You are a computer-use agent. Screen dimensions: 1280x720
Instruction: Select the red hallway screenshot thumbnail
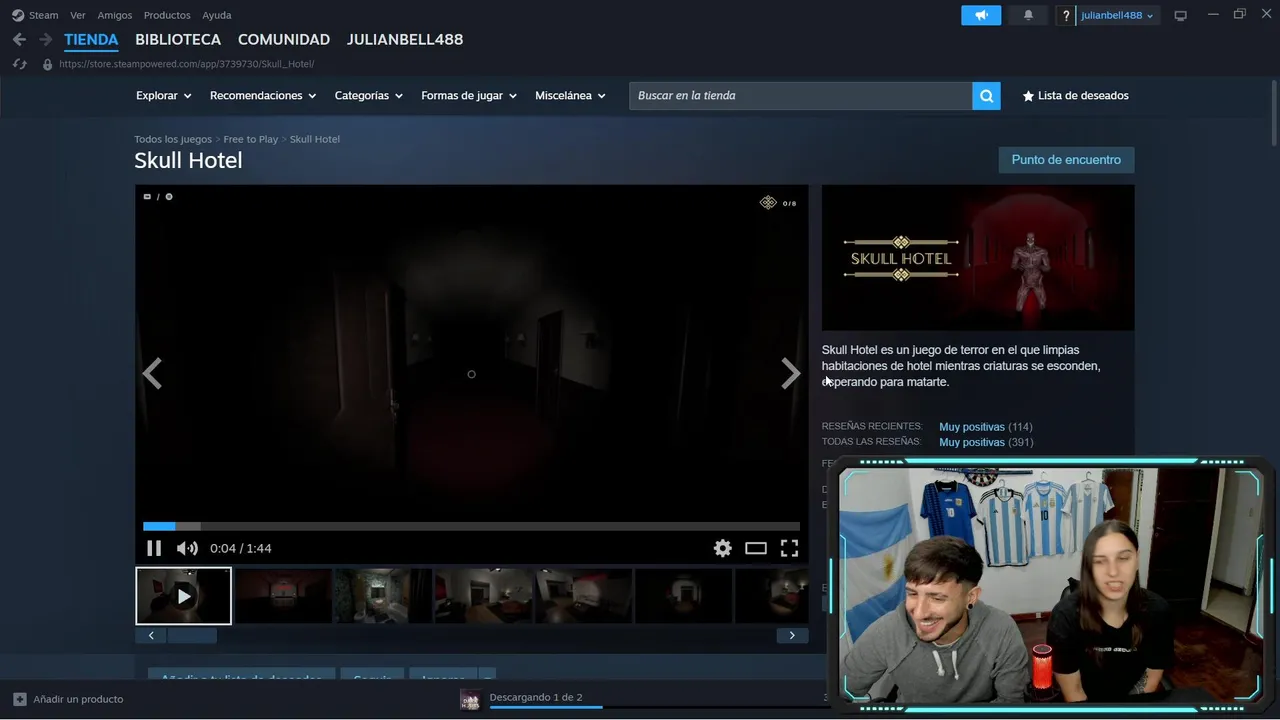click(x=283, y=596)
